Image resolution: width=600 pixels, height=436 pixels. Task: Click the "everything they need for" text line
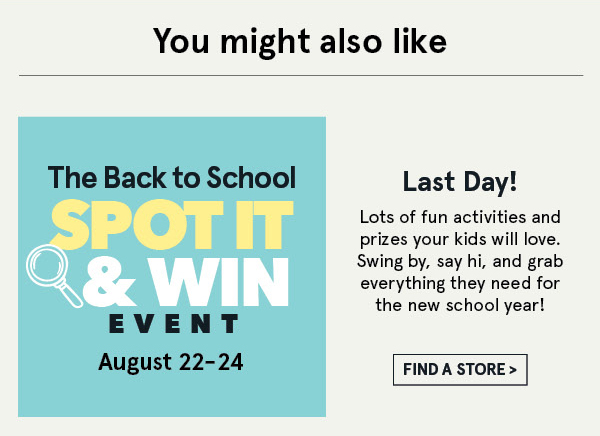460,282
